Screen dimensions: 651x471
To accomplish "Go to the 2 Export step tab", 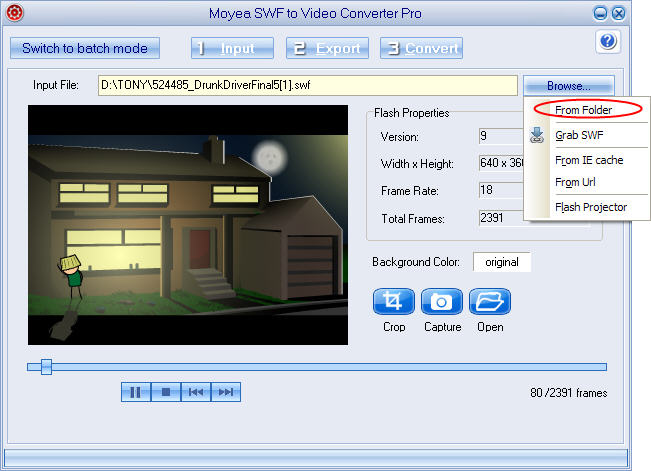I will (x=327, y=48).
